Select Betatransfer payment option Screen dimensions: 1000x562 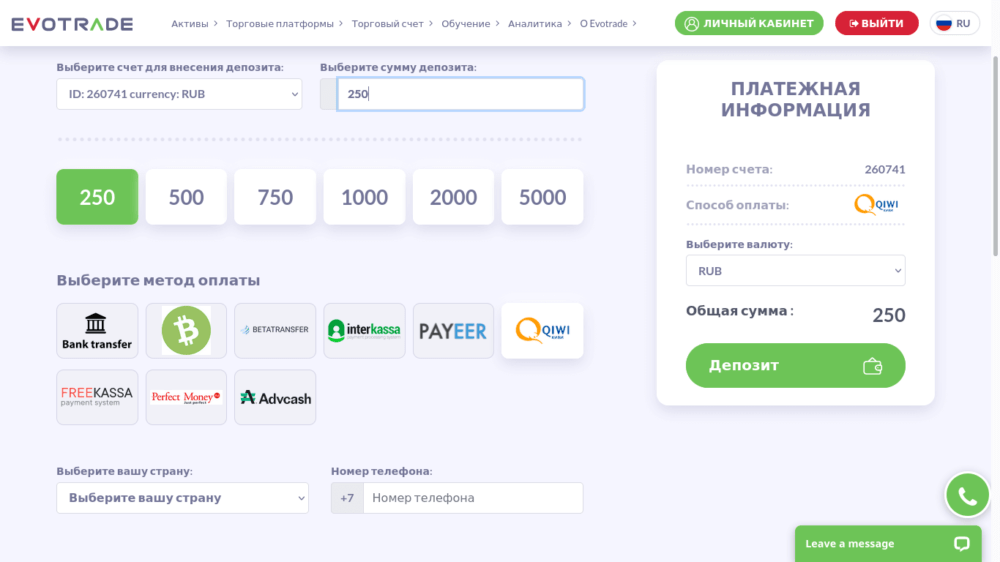pyautogui.click(x=275, y=331)
